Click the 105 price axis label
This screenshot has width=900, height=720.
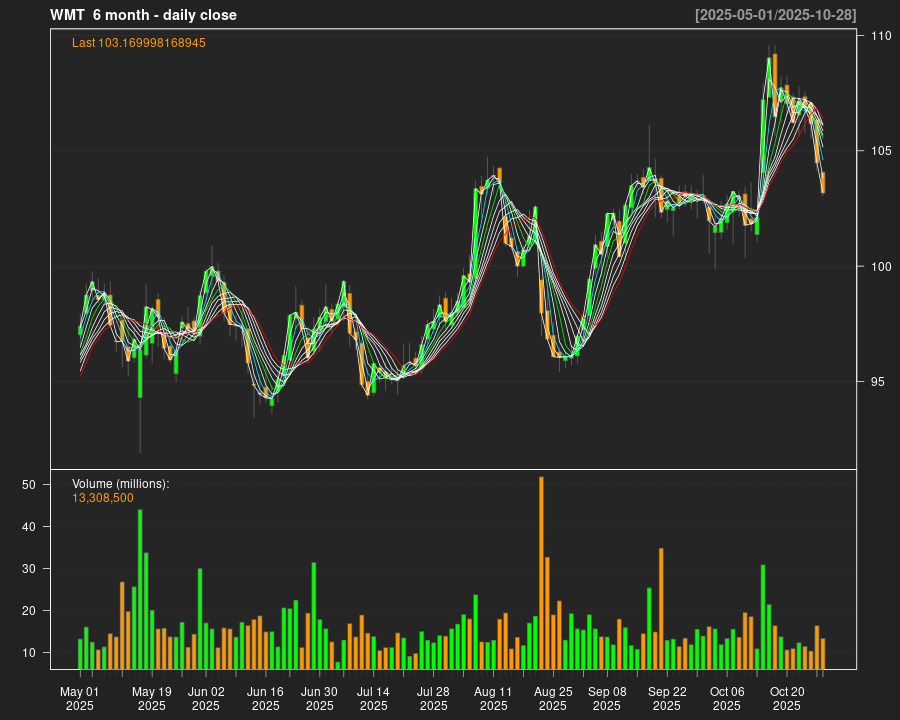click(x=881, y=151)
